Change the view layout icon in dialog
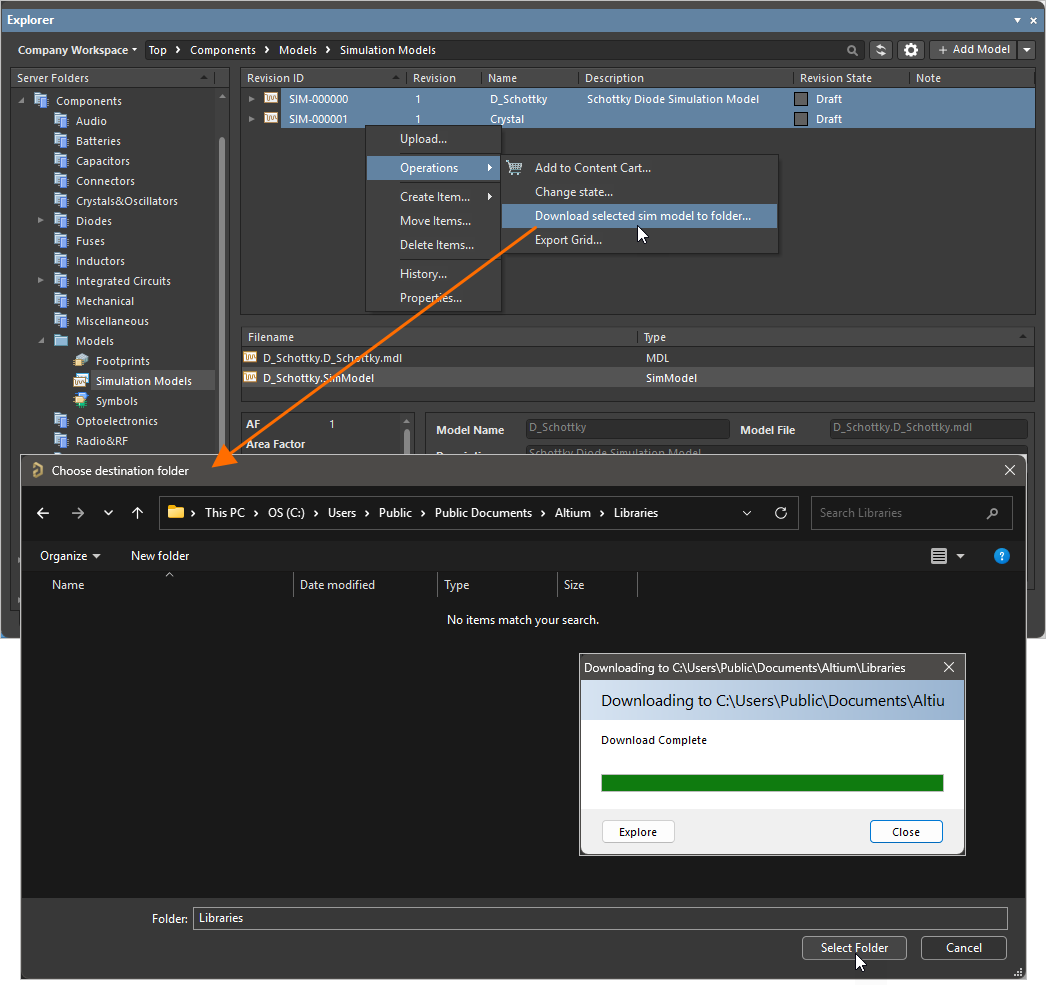 point(939,556)
